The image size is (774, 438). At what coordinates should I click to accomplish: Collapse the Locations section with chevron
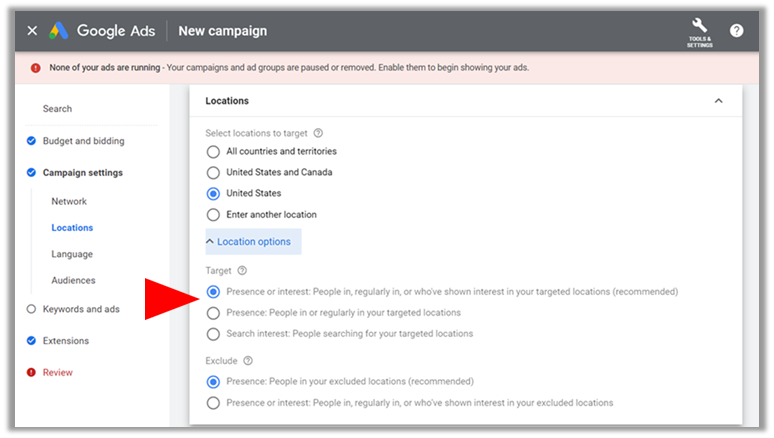[x=718, y=101]
